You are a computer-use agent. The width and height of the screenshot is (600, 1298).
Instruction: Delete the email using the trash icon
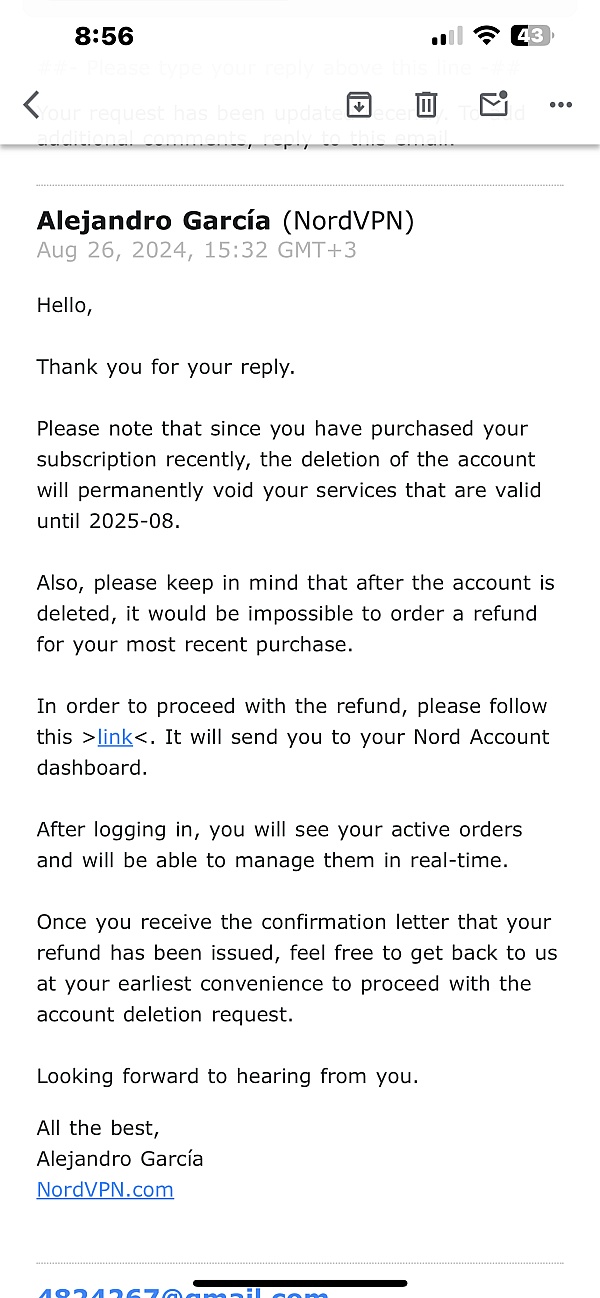pyautogui.click(x=427, y=104)
